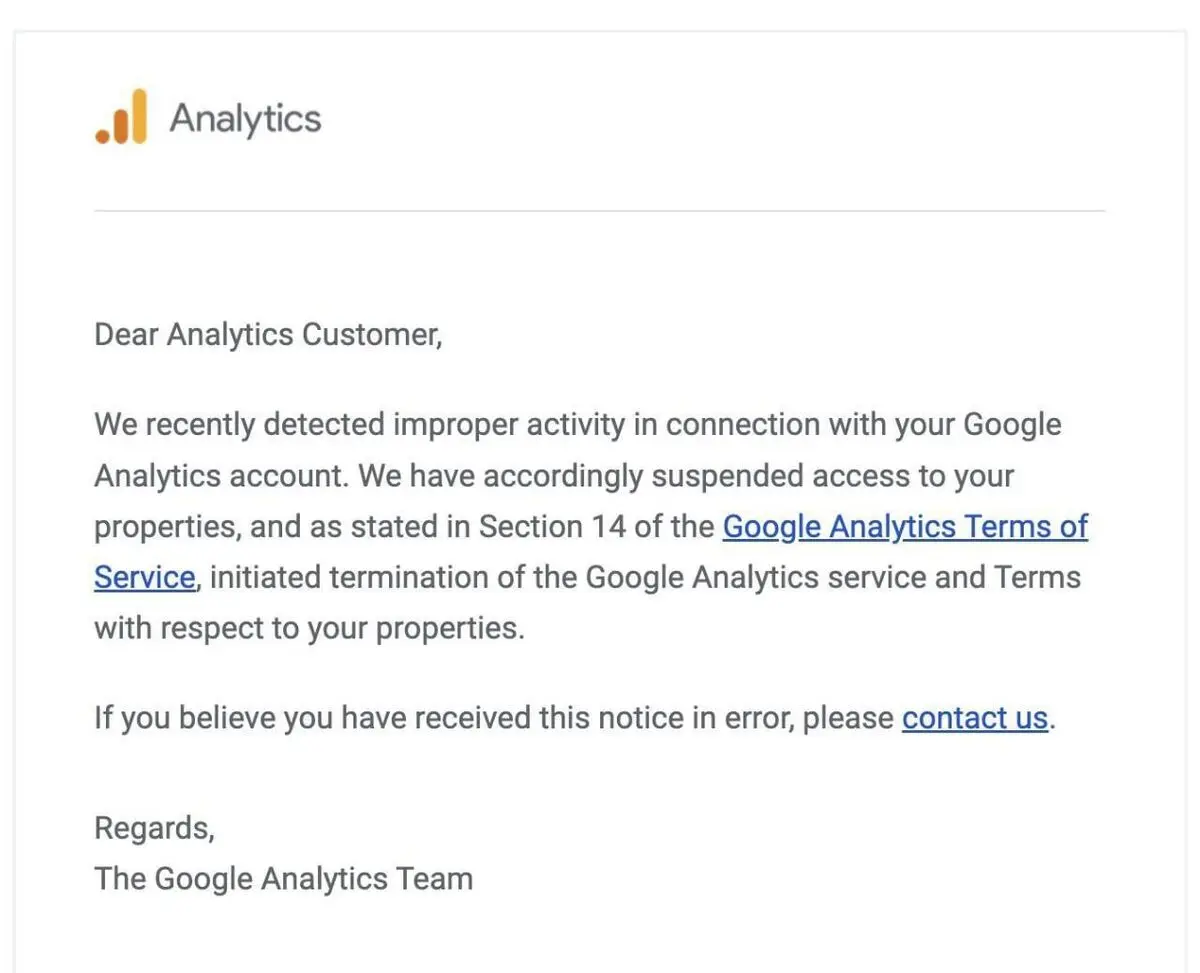Click the underlined word Service
The height and width of the screenshot is (973, 1200).
144,577
